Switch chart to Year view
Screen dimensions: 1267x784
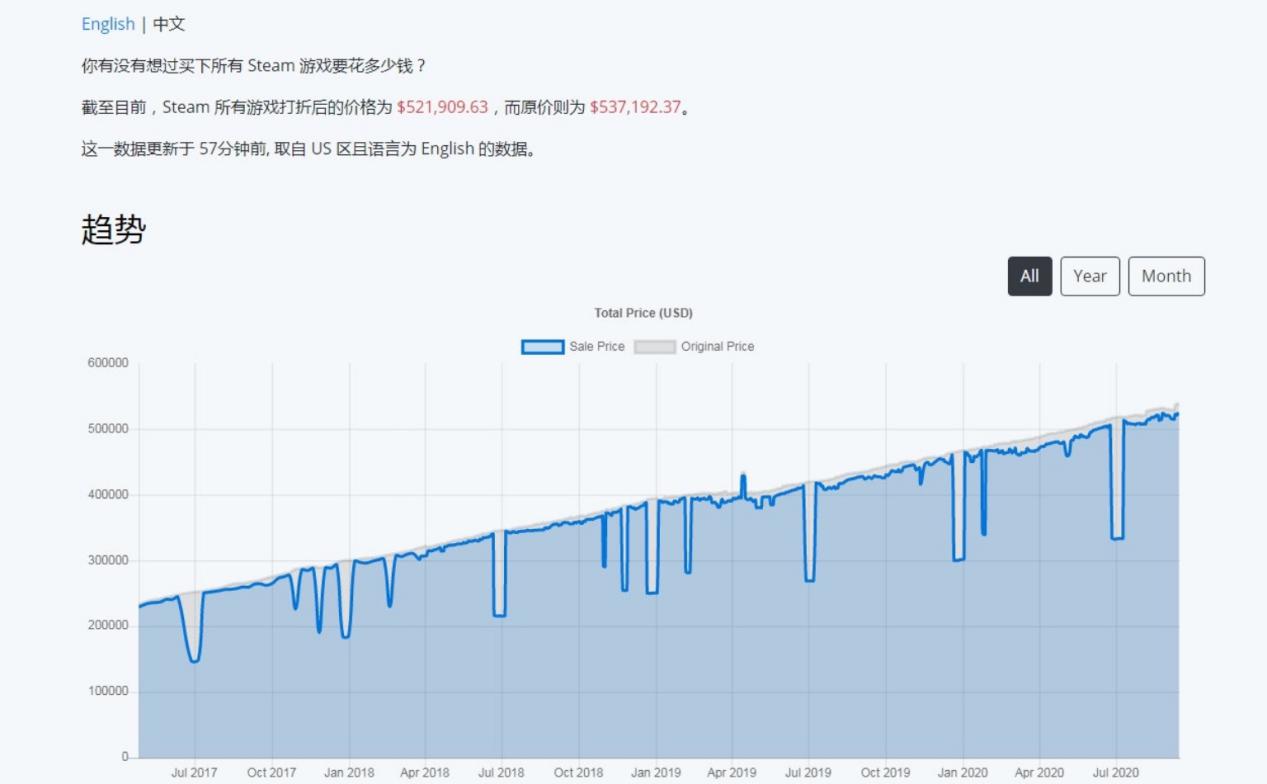tap(1089, 276)
